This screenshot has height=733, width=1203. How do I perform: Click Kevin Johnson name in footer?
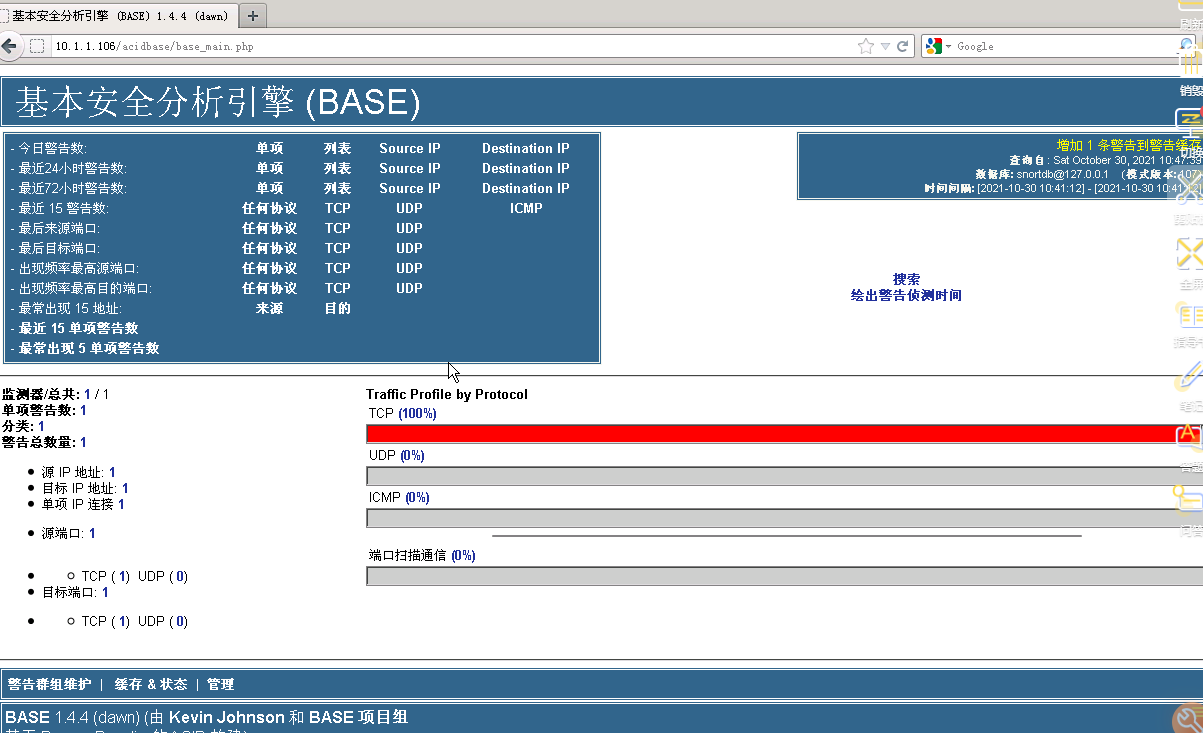[x=227, y=717]
